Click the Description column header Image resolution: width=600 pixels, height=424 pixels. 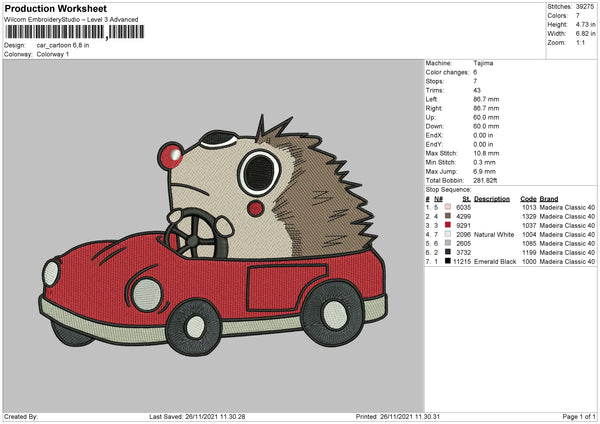(492, 198)
